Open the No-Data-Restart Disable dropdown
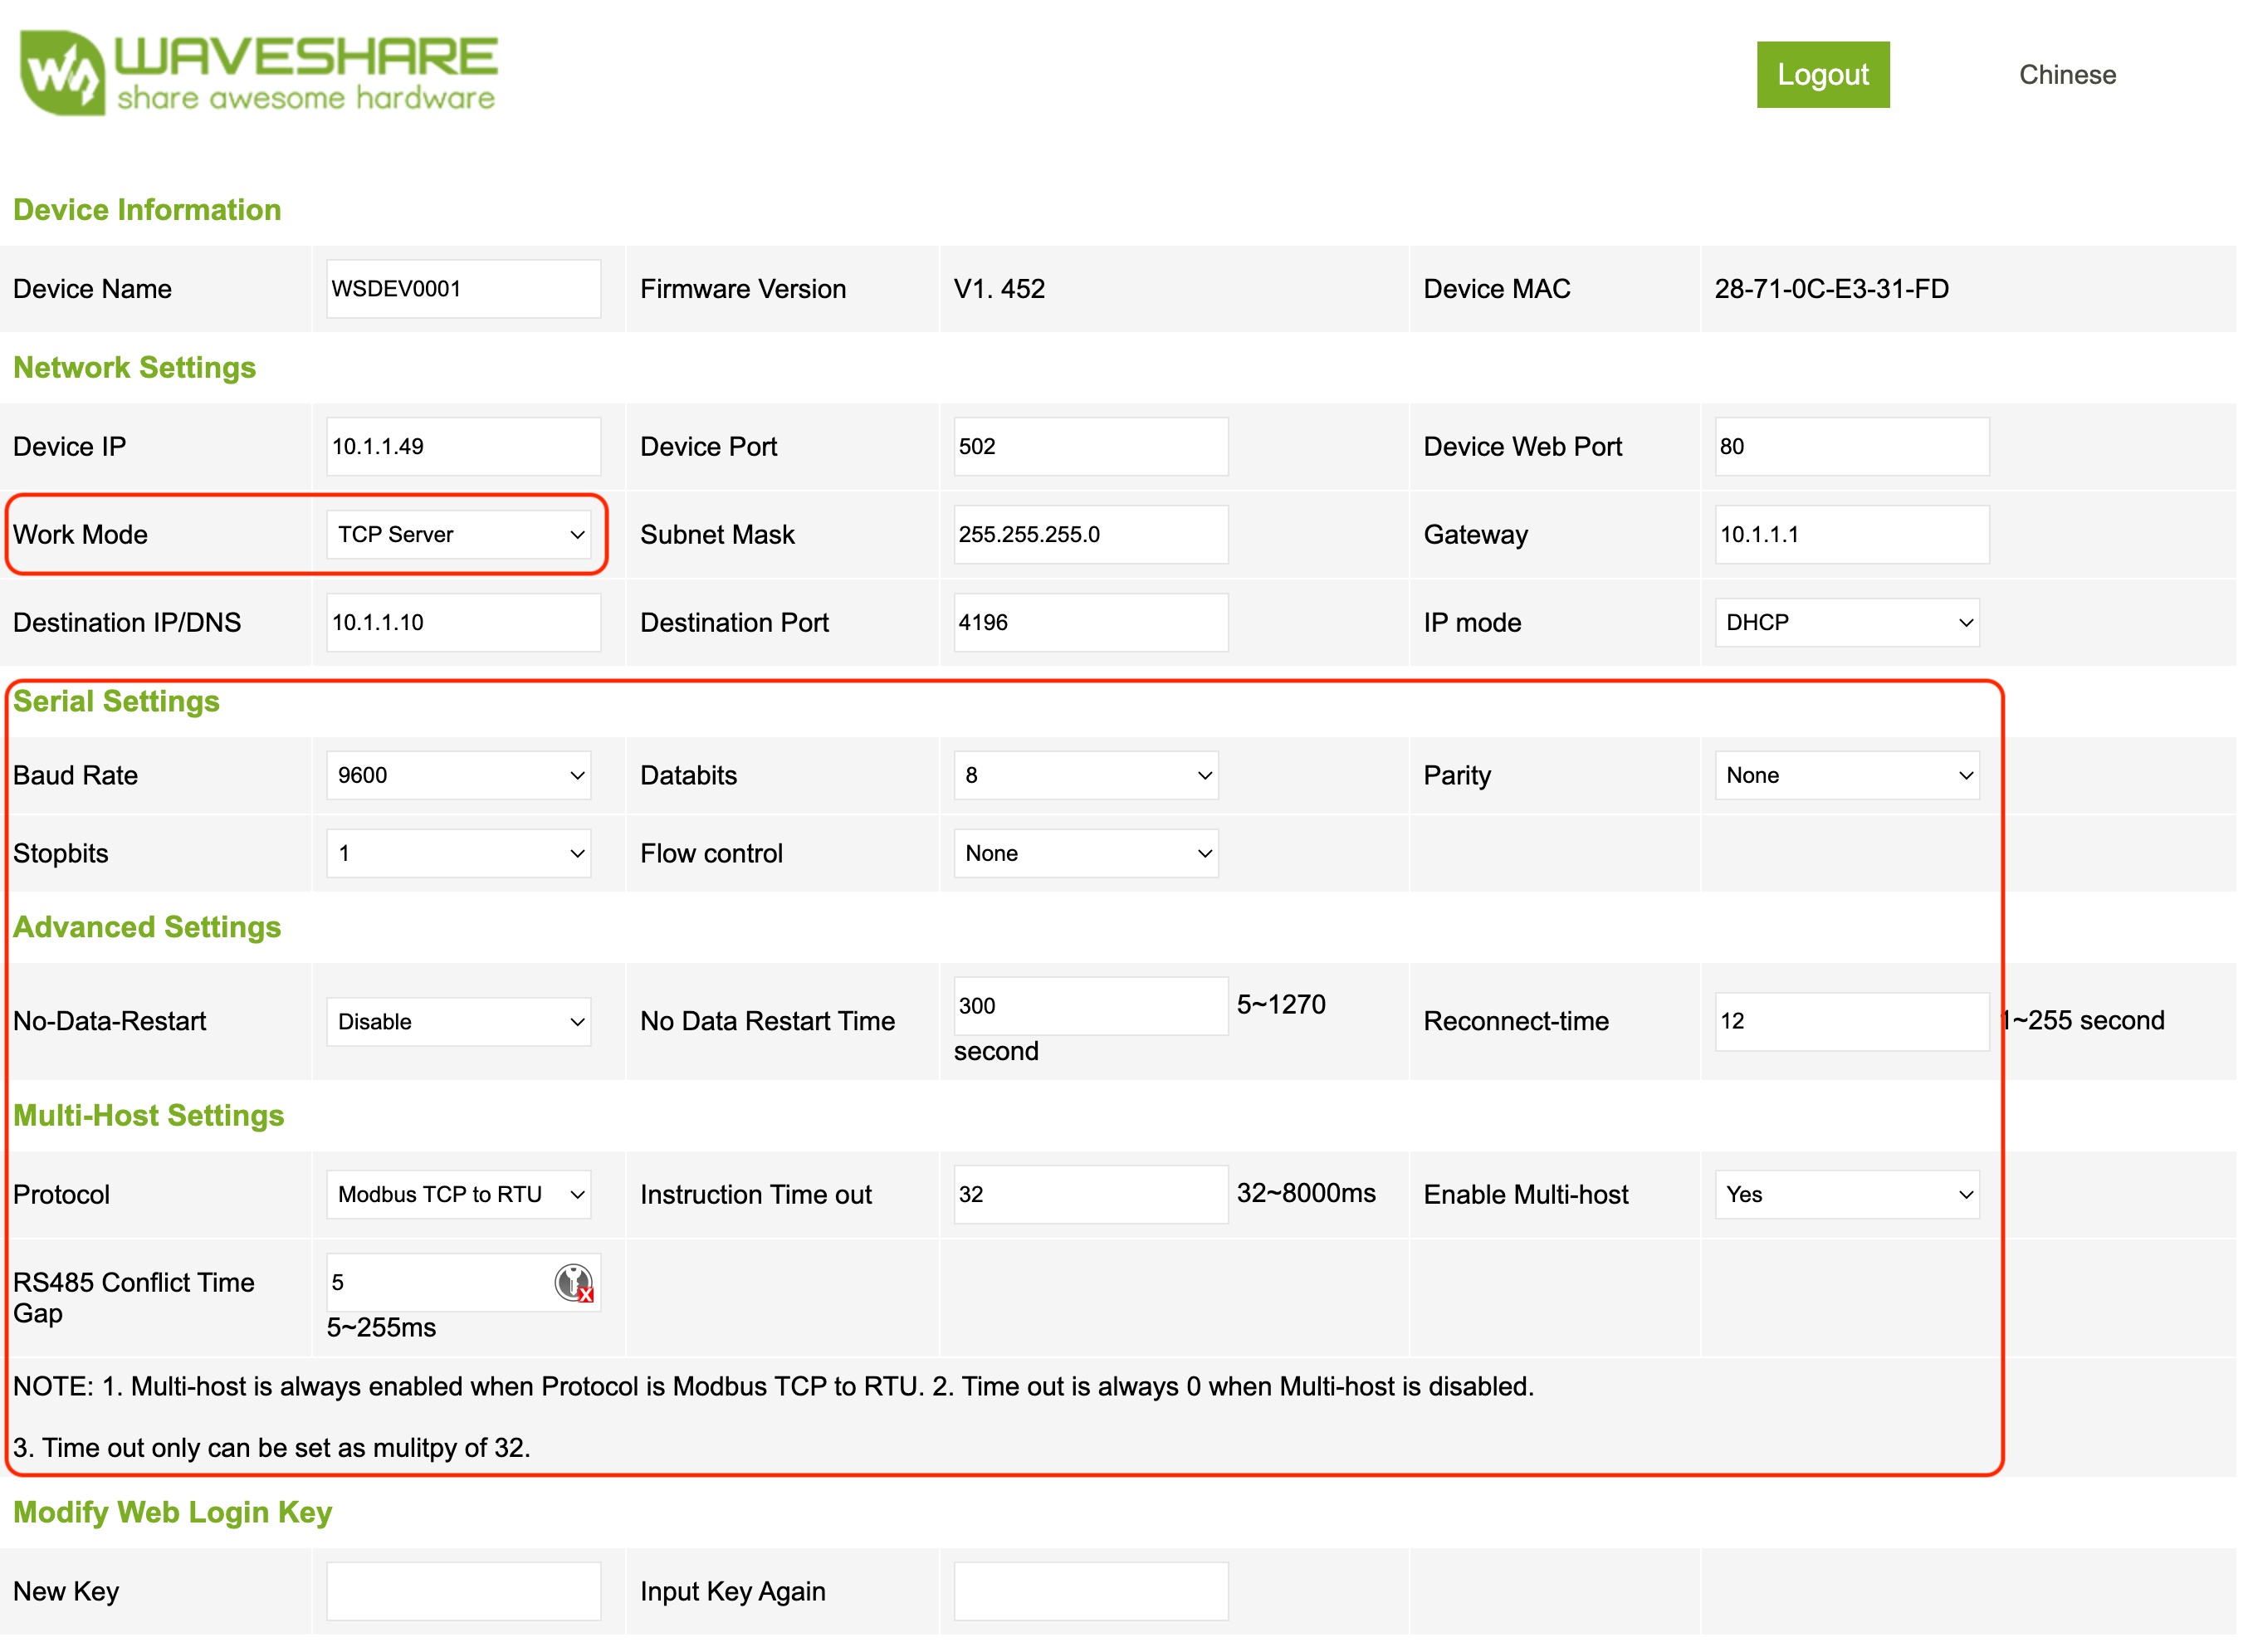 coord(458,1021)
